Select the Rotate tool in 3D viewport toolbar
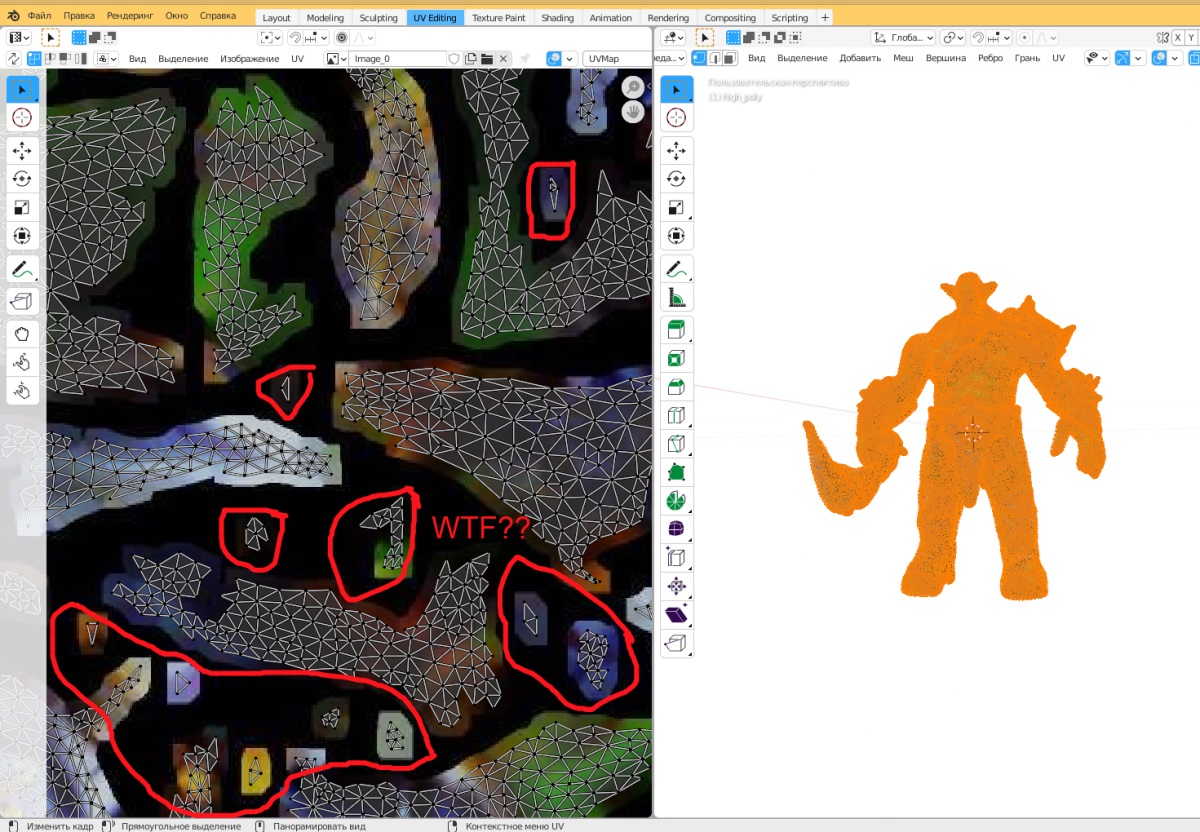 coord(676,179)
